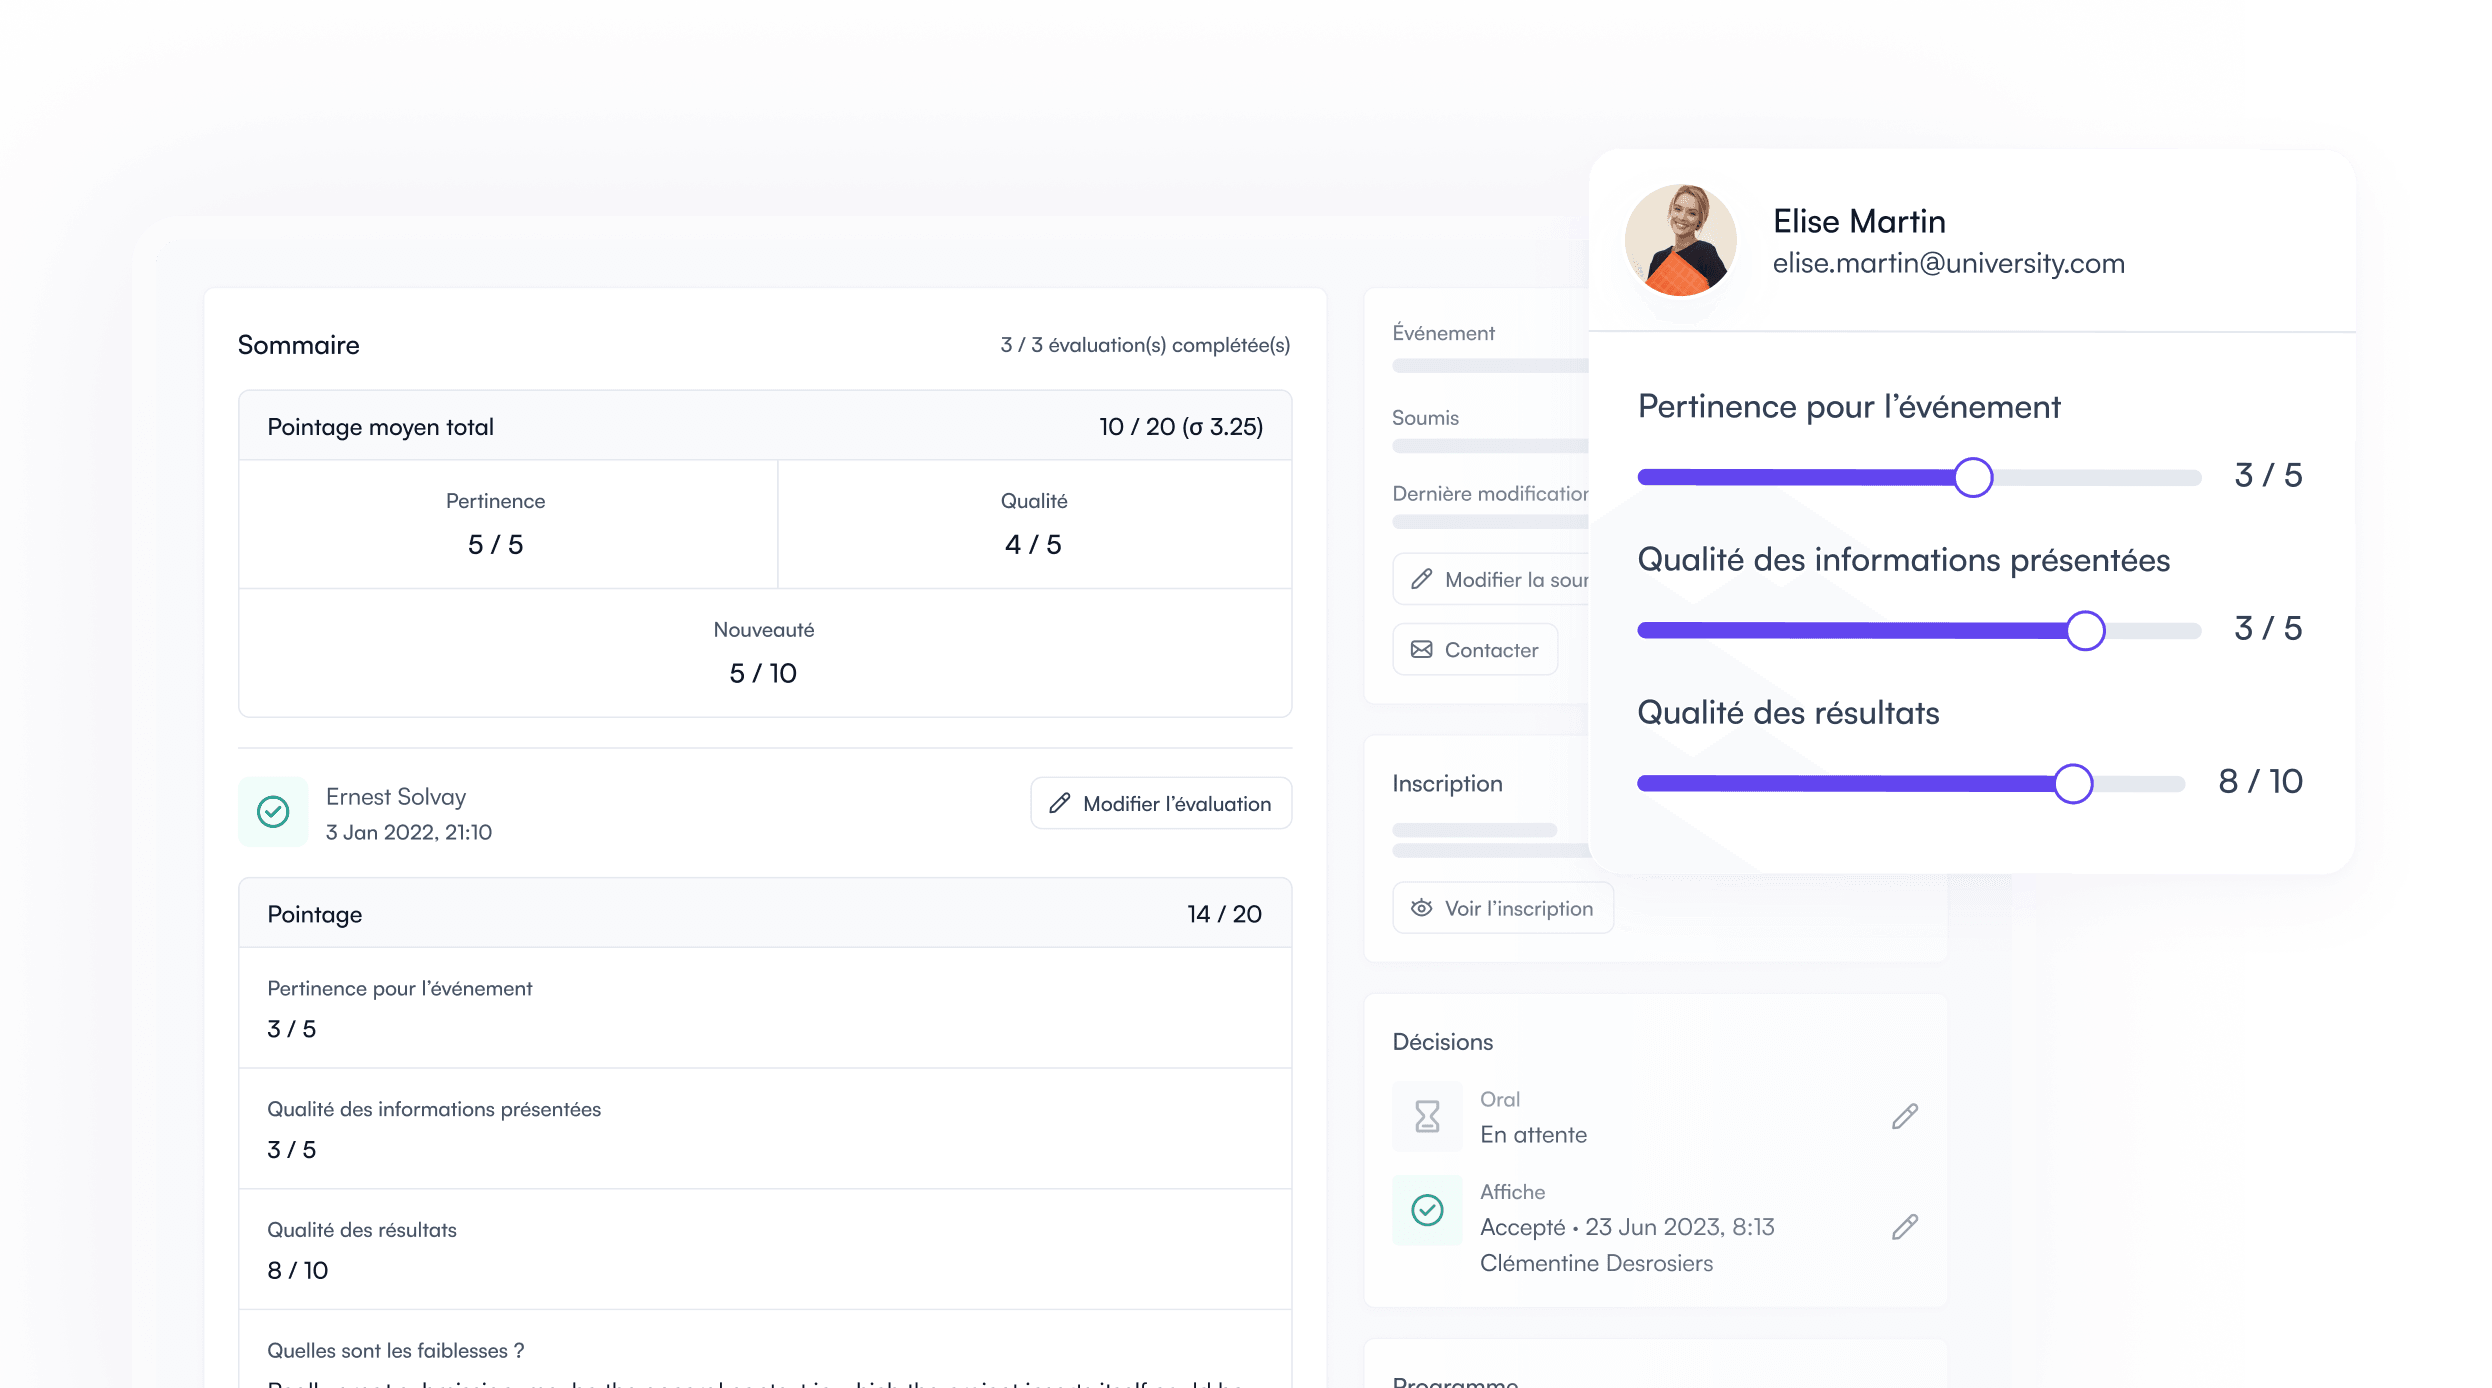Edit the Affiche decision with the pencil icon
Image resolution: width=2492 pixels, height=1388 pixels.
pyautogui.click(x=1905, y=1227)
